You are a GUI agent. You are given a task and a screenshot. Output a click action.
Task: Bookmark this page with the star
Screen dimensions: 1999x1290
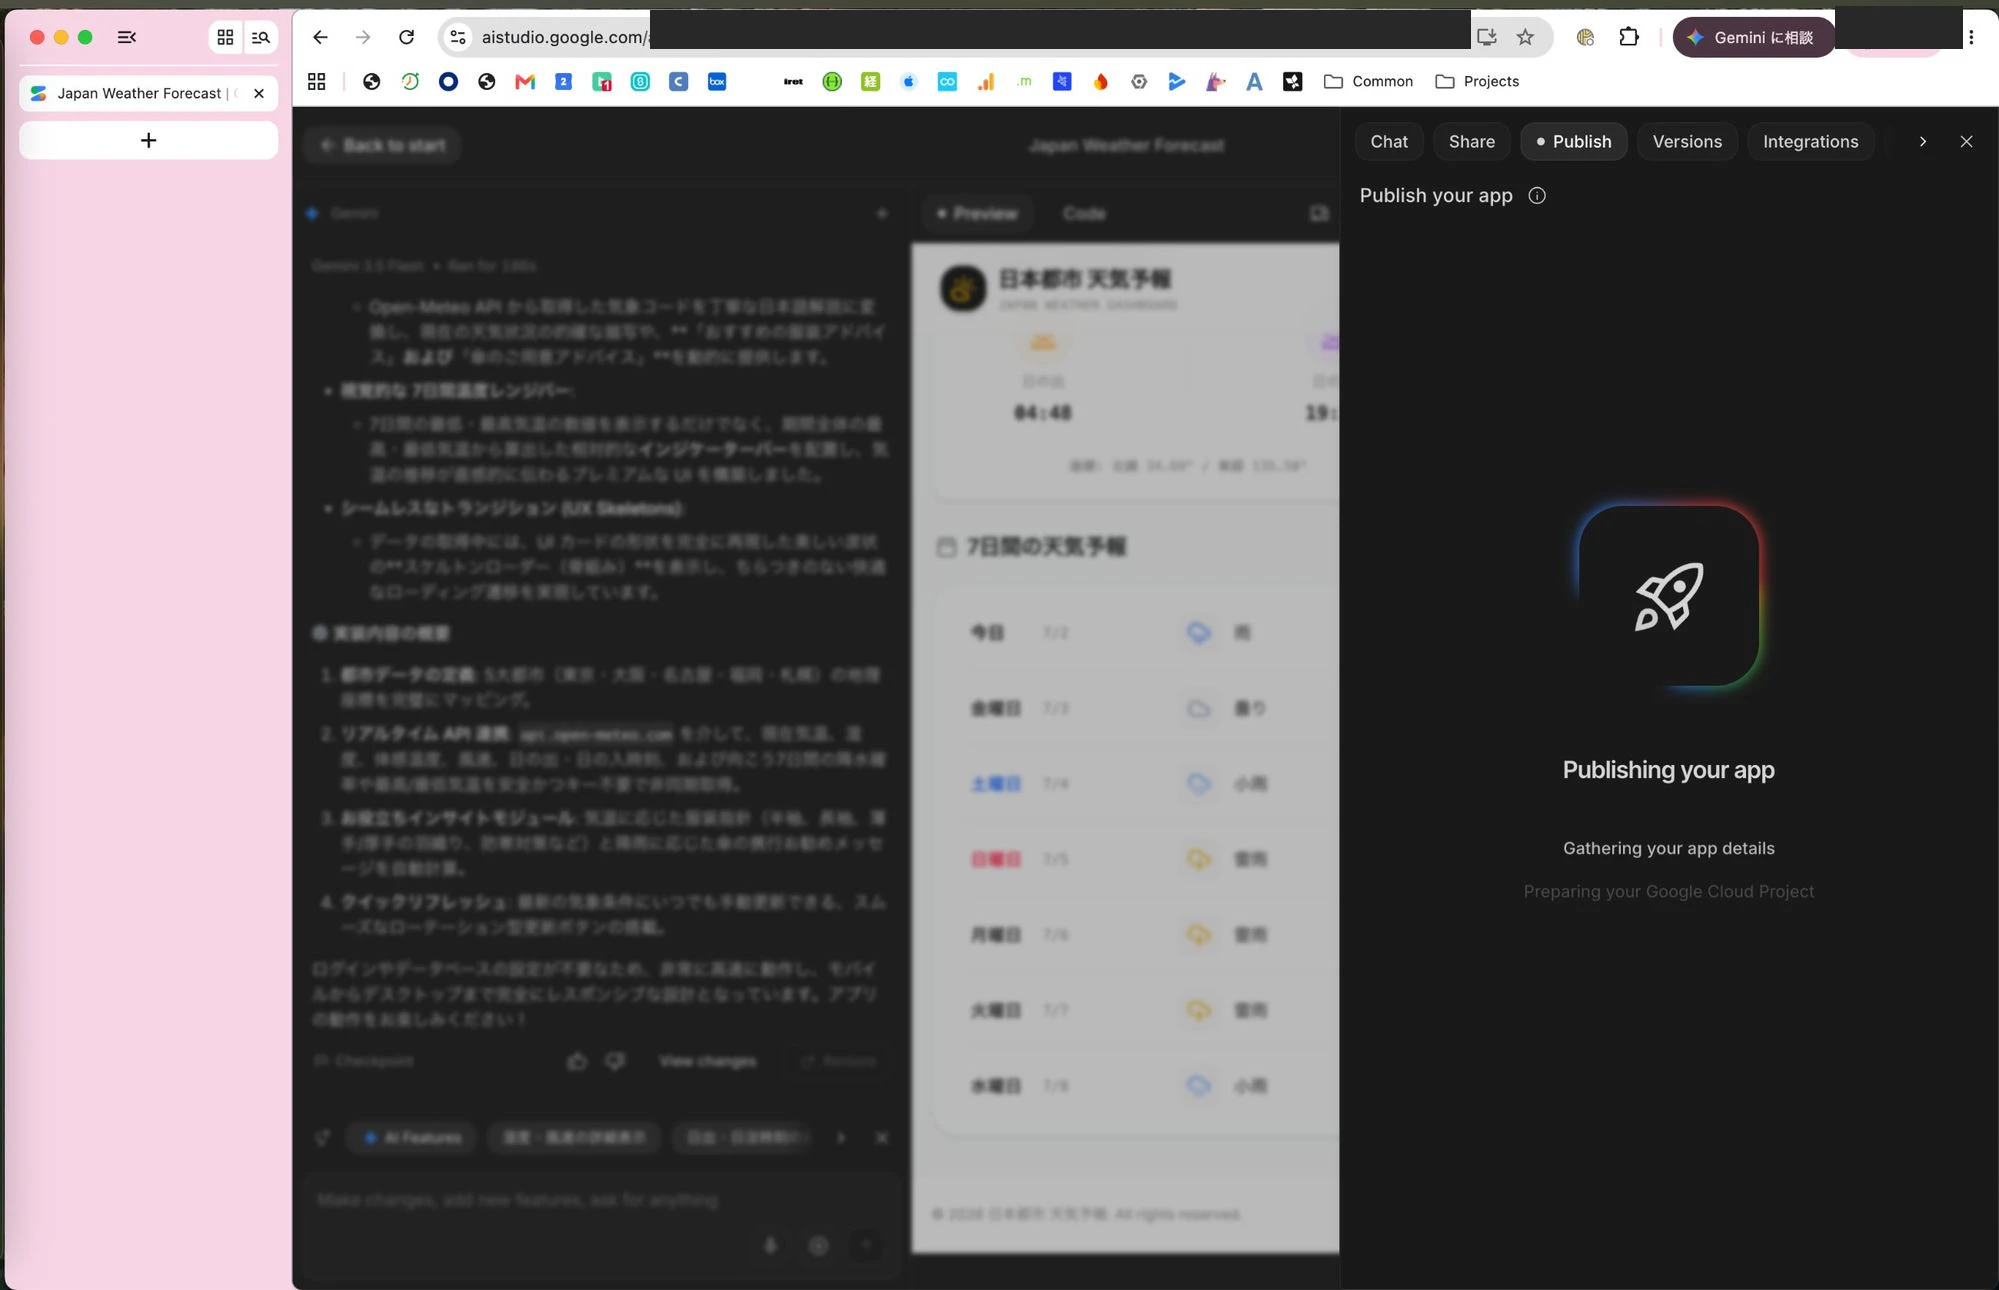pyautogui.click(x=1525, y=37)
